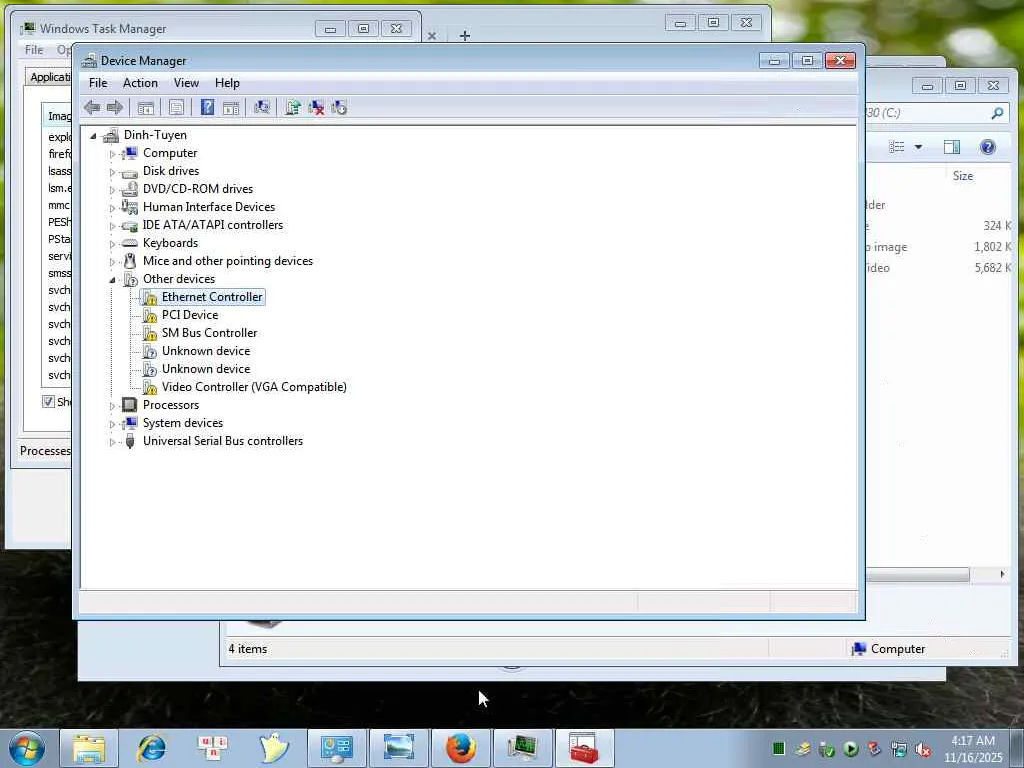Click the Explorer horizontal scrollbar thumb
Image resolution: width=1024 pixels, height=768 pixels.
point(918,575)
